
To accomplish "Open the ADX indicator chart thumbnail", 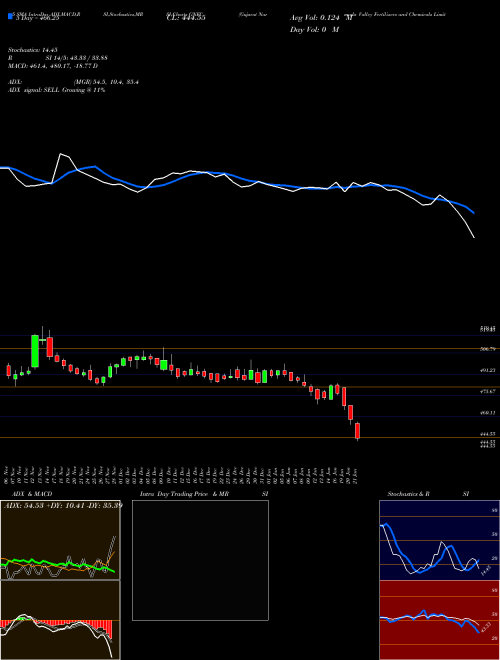I will [x=60, y=540].
